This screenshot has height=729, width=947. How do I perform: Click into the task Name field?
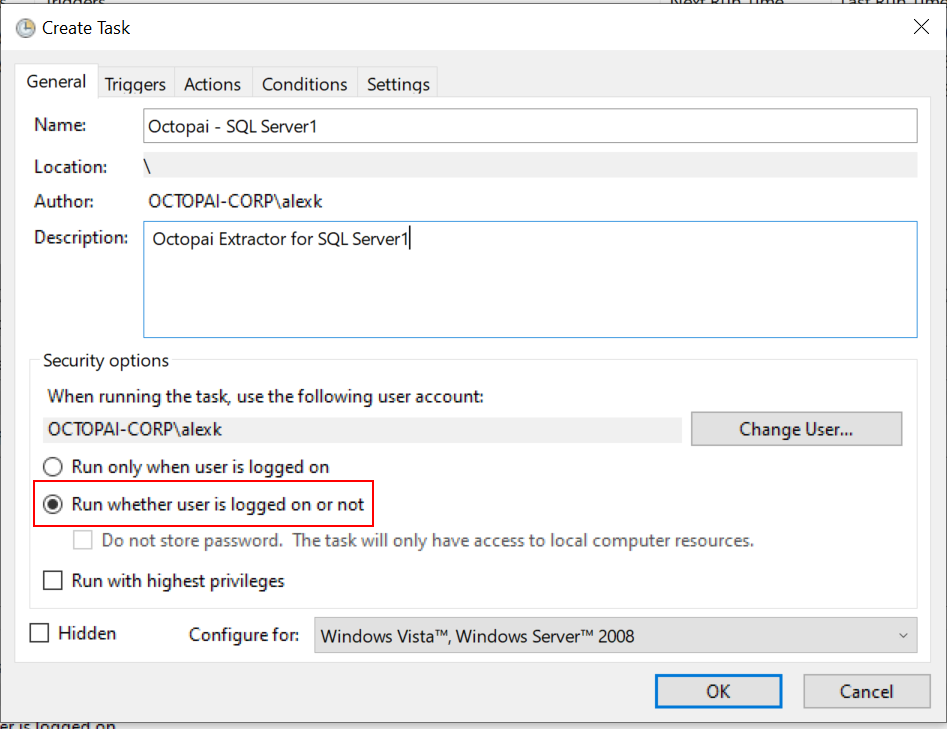(530, 126)
